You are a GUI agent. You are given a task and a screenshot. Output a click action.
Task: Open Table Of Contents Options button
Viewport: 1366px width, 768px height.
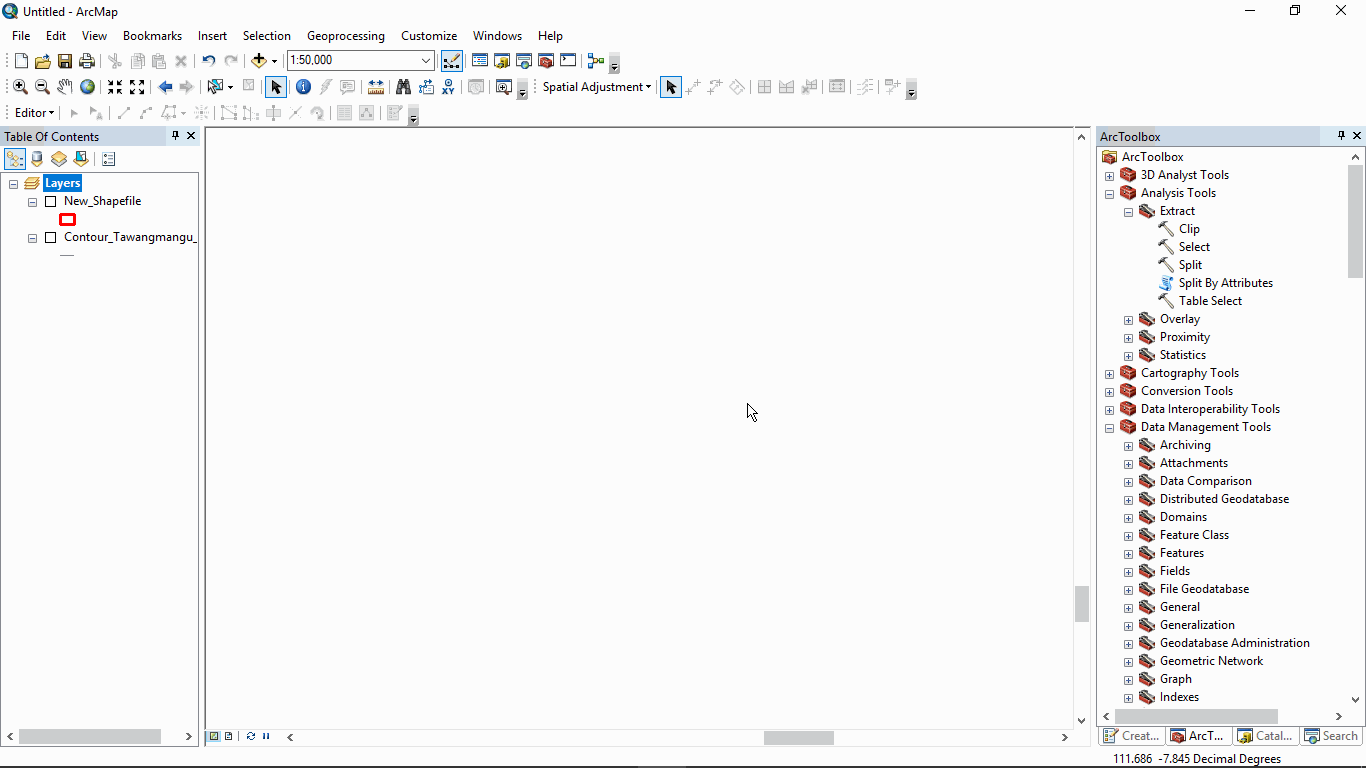coord(109,159)
